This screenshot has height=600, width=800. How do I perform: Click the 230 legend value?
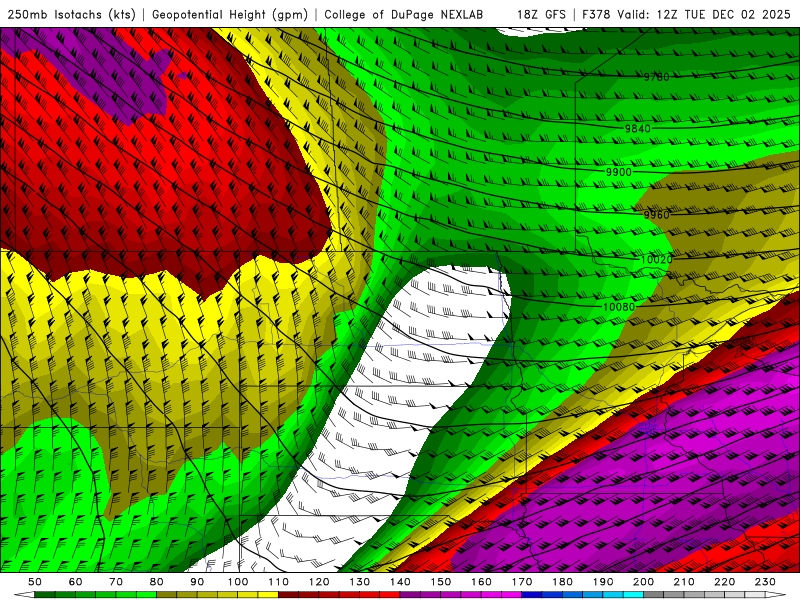[x=765, y=582]
